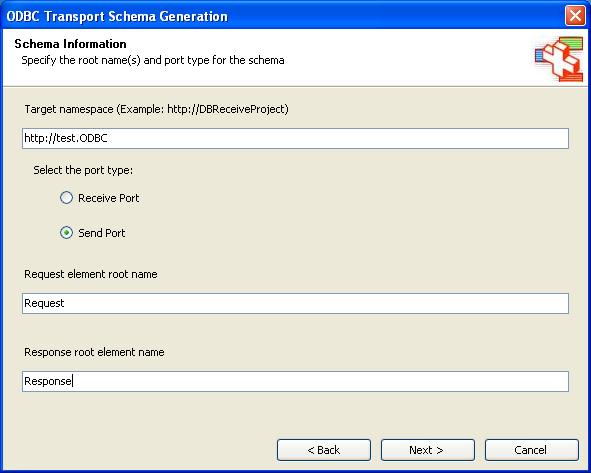The width and height of the screenshot is (591, 473).
Task: Click the 'Request element root name' label
Action: click(x=91, y=274)
